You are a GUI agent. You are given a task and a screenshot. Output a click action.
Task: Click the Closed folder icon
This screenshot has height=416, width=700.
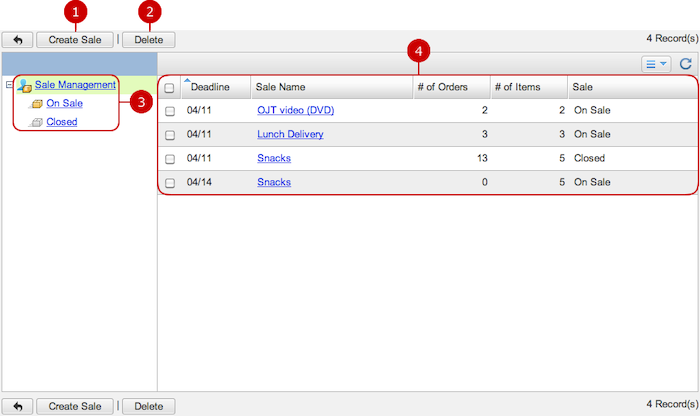pyautogui.click(x=38, y=122)
